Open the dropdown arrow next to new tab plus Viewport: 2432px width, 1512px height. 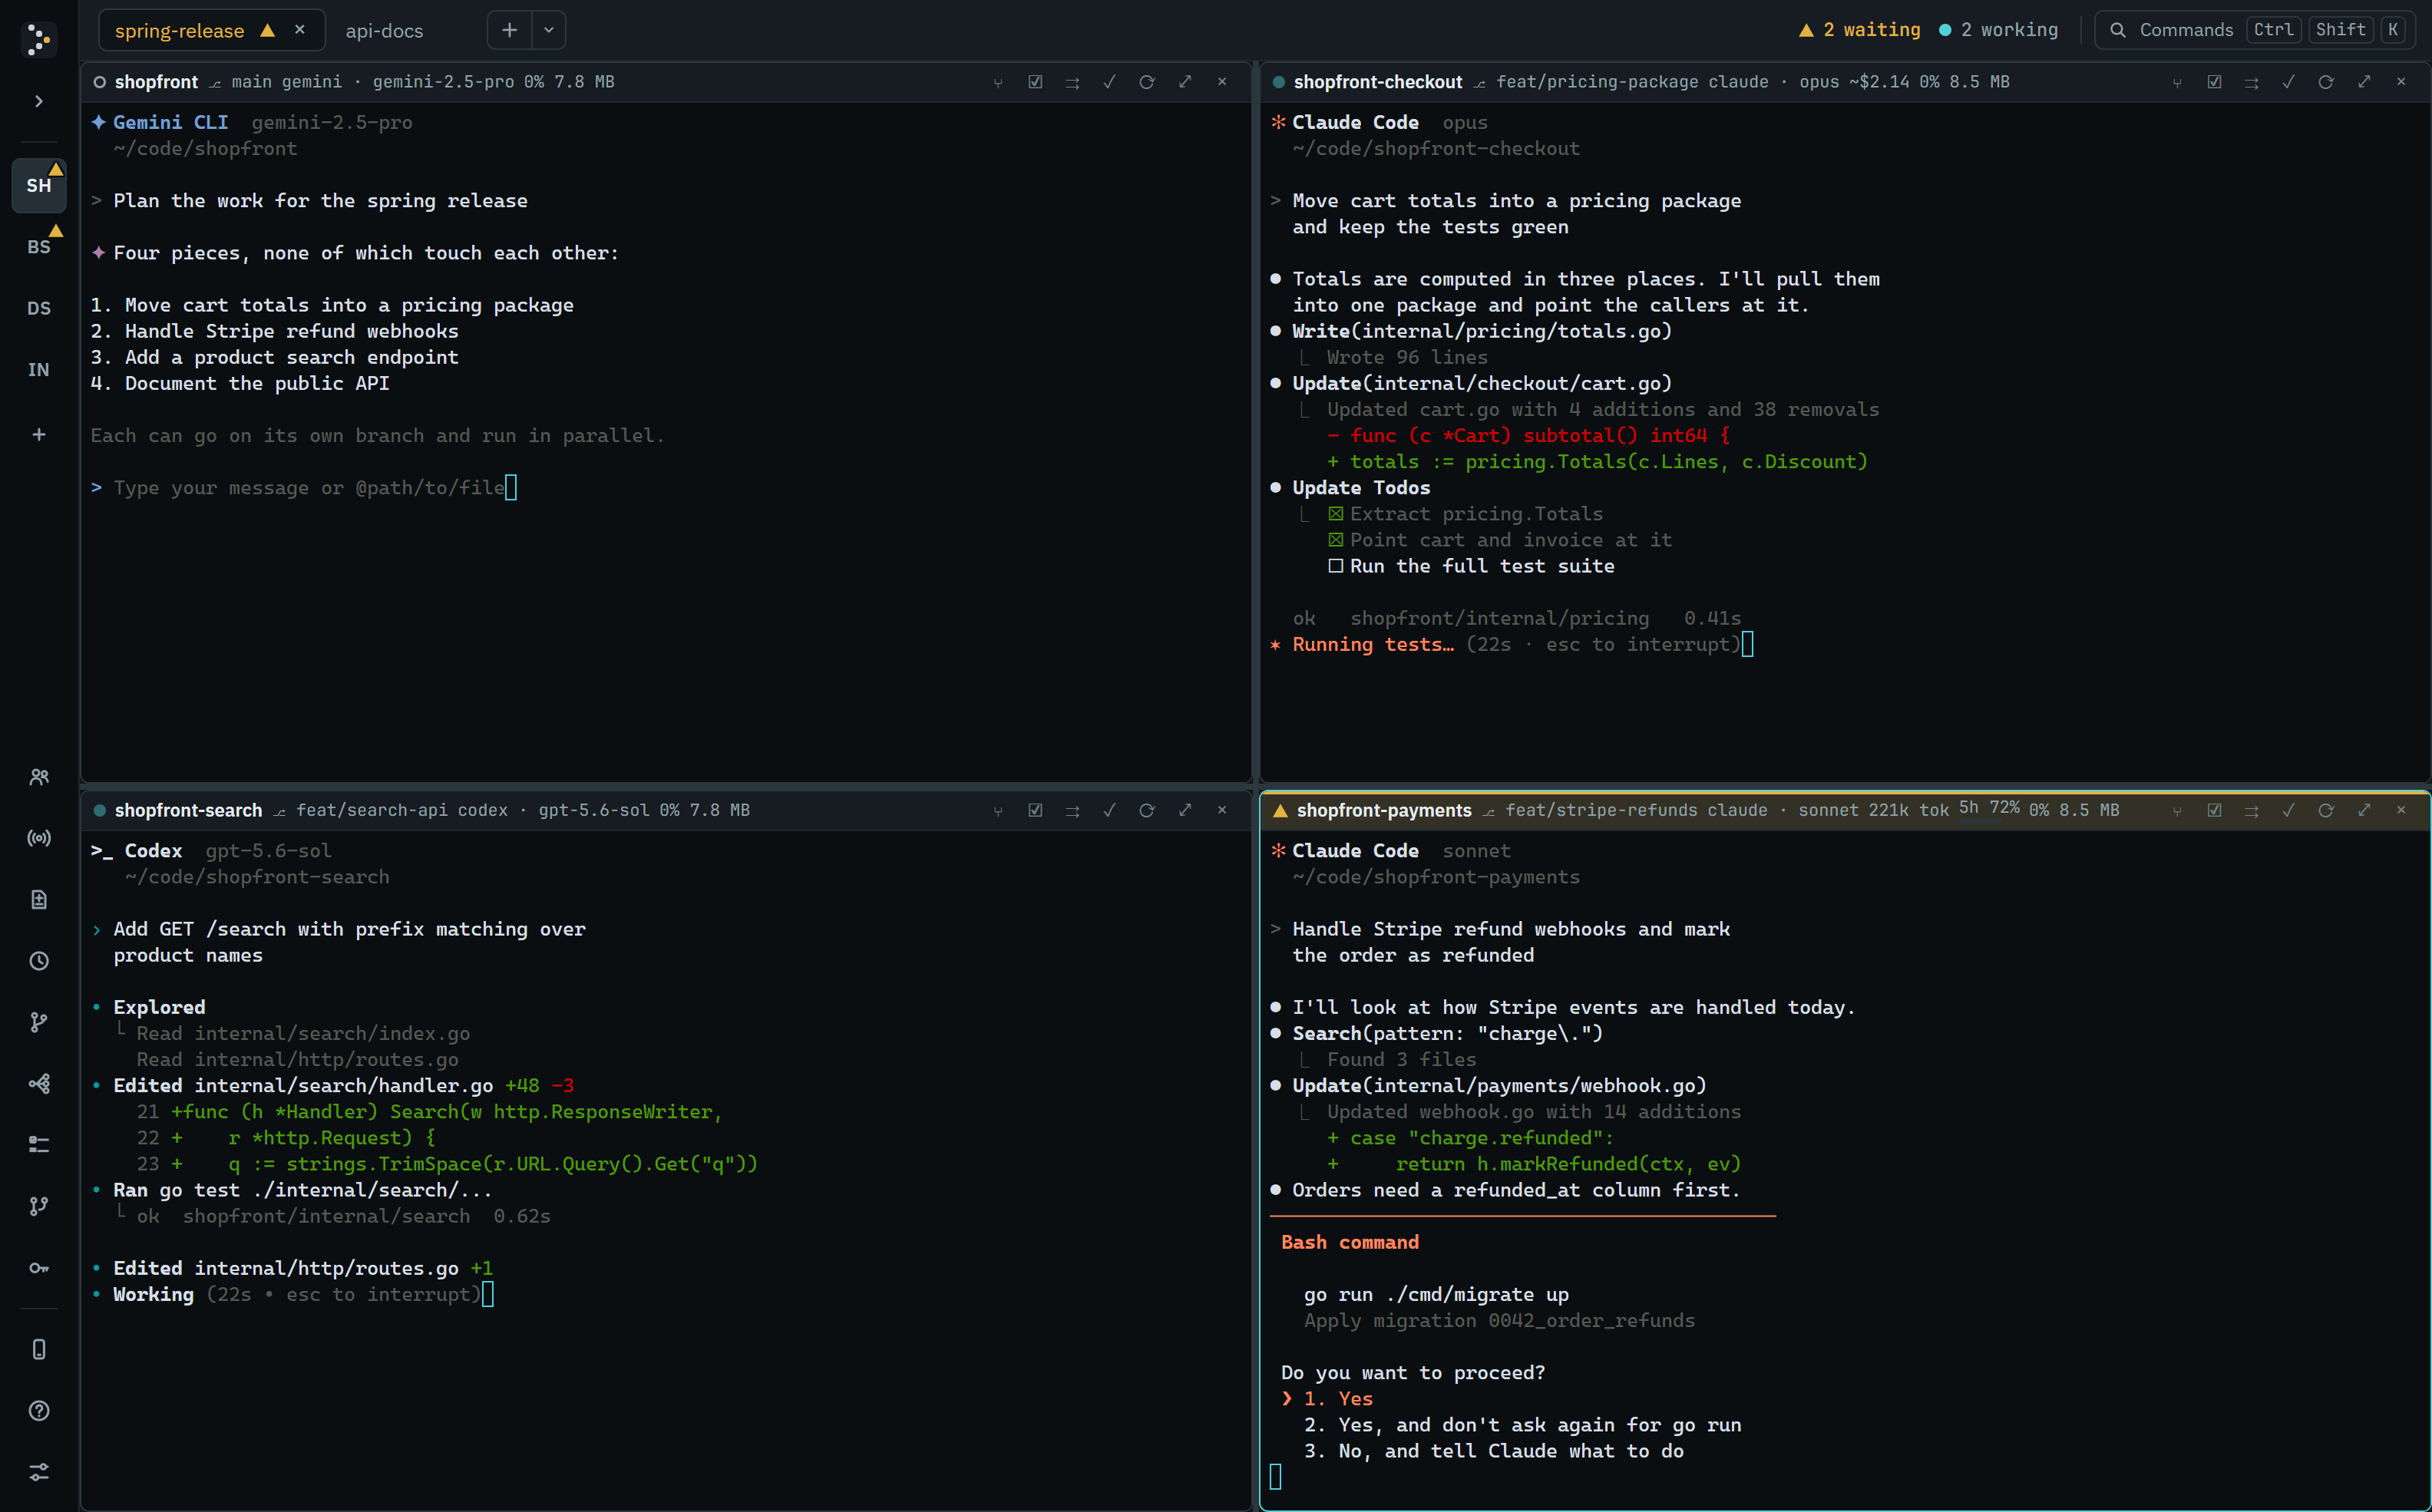548,30
